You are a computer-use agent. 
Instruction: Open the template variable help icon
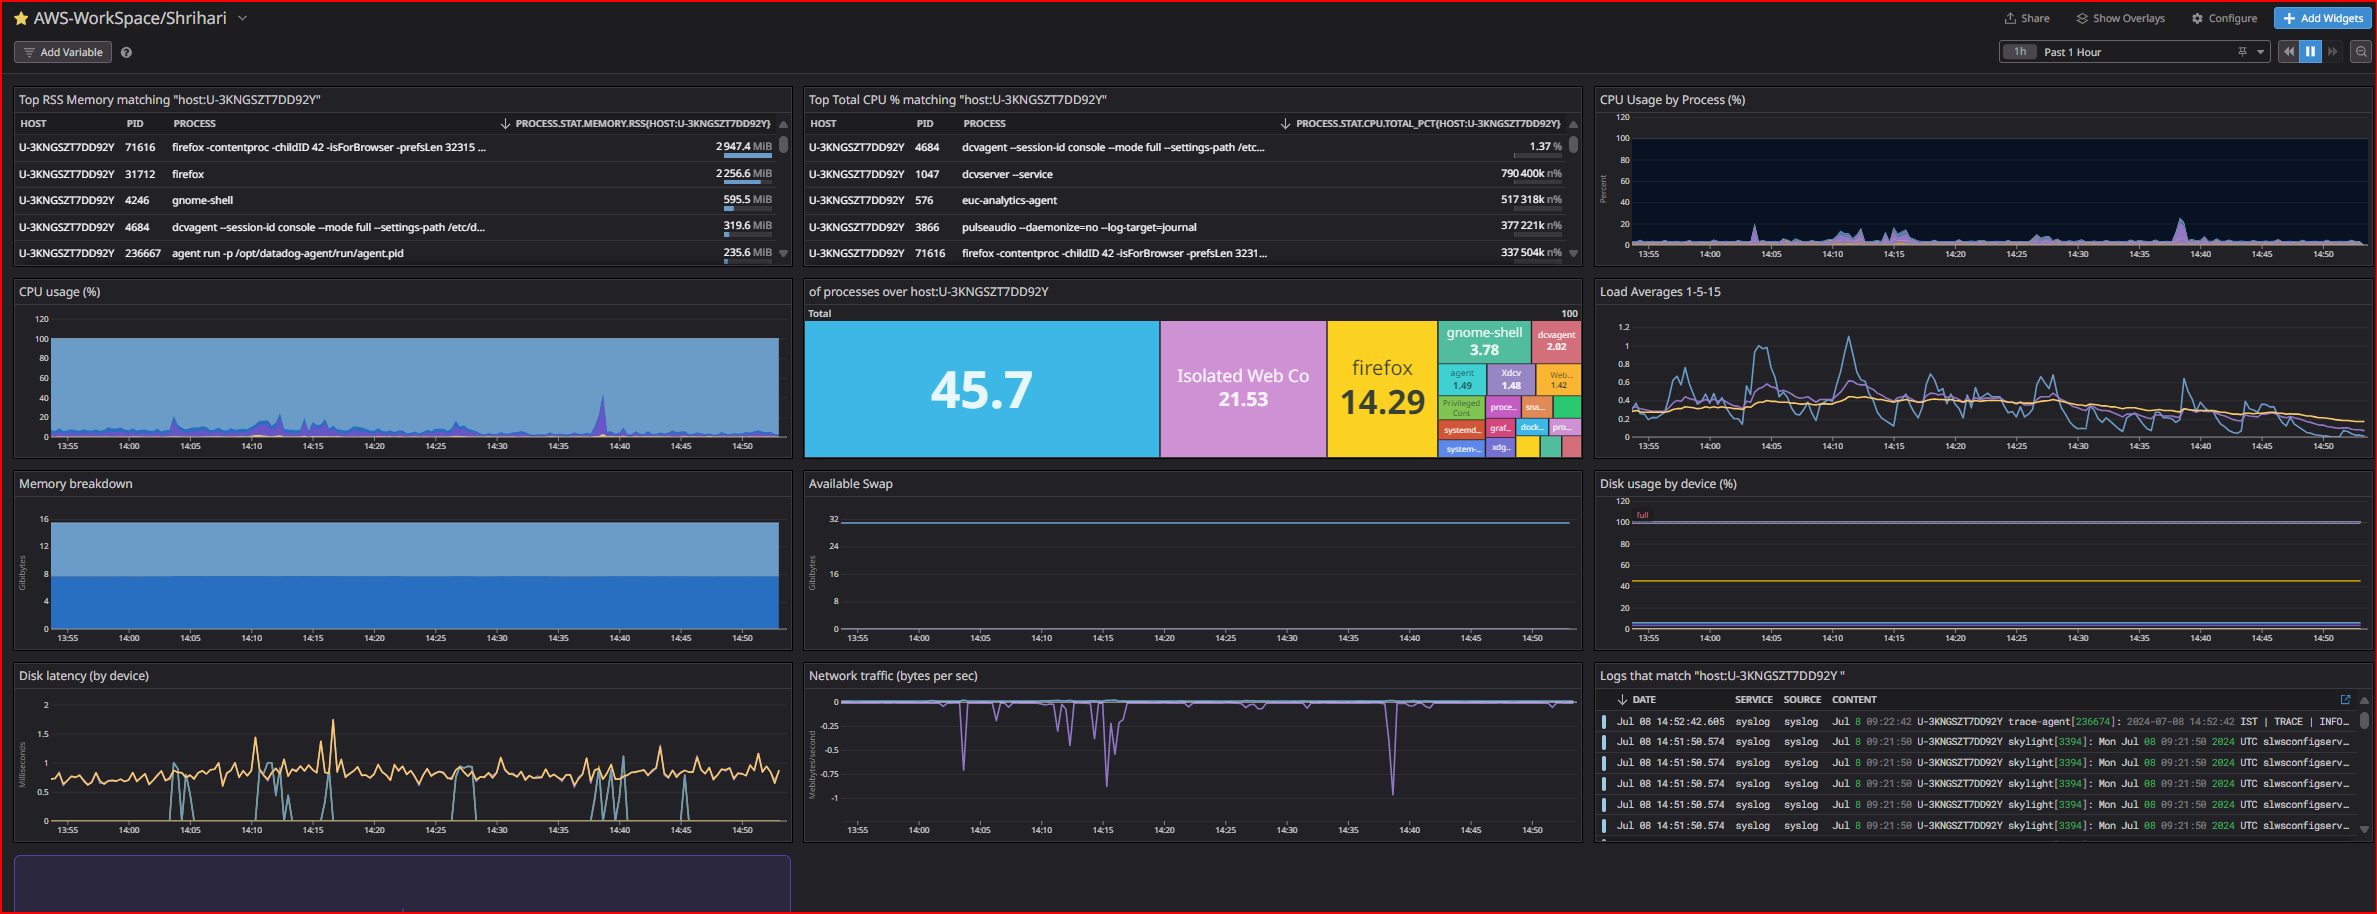[x=127, y=52]
